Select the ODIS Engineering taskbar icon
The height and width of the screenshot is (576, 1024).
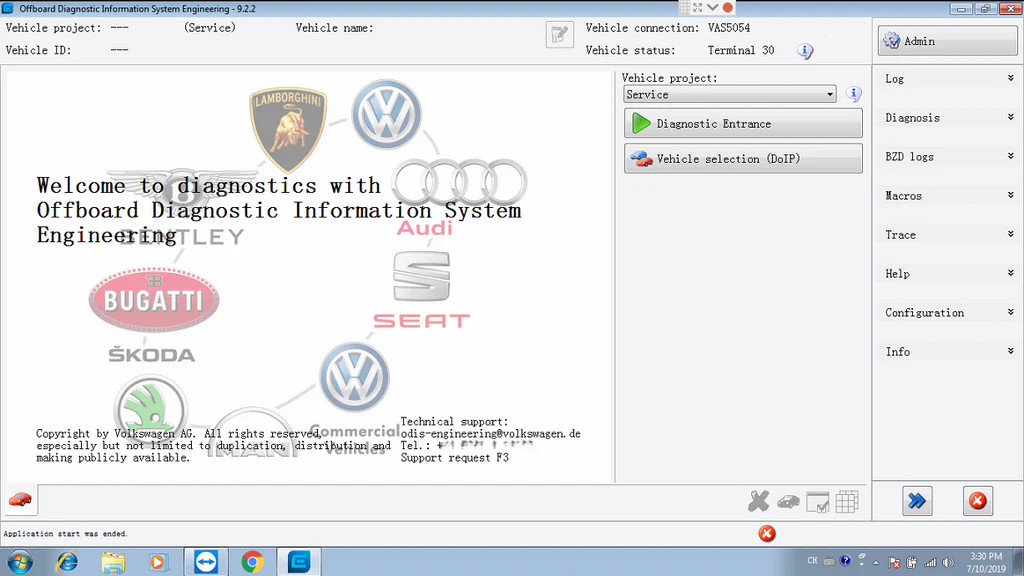coord(299,562)
